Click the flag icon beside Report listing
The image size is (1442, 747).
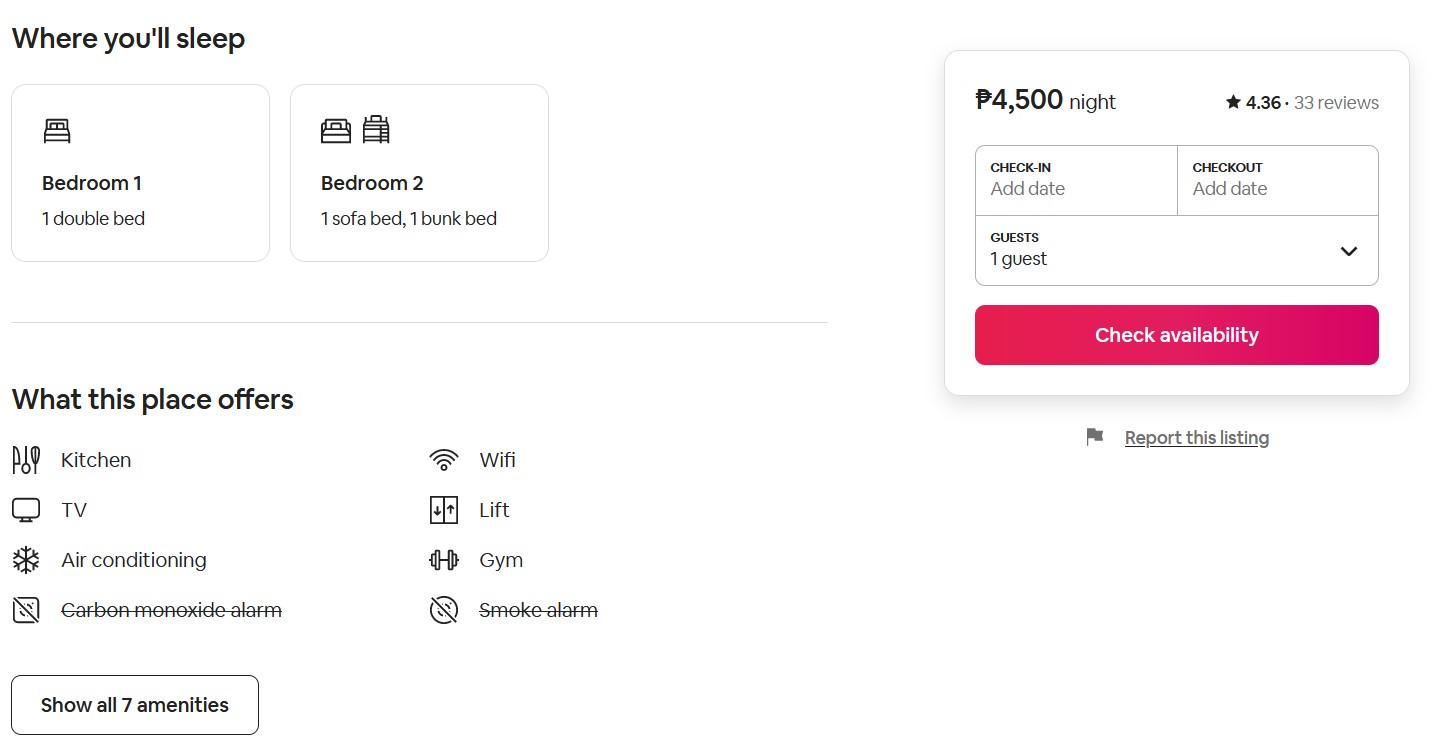1095,437
